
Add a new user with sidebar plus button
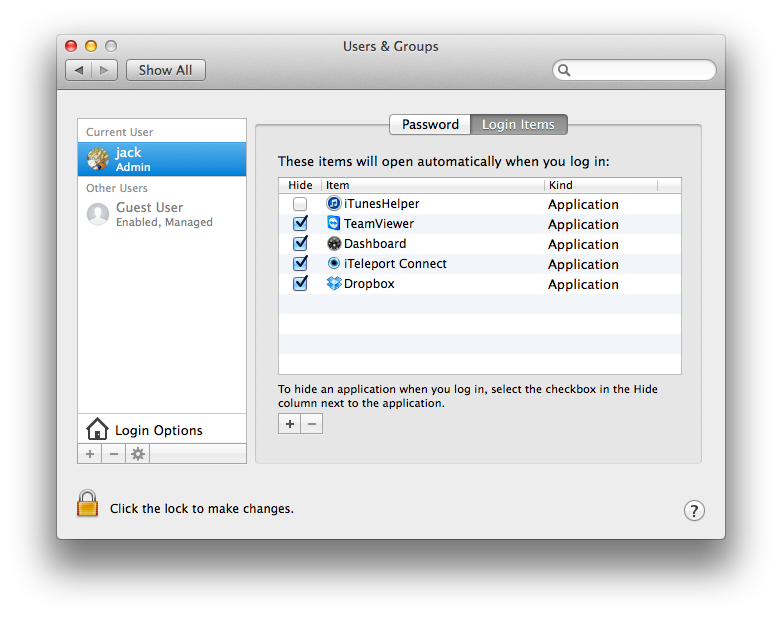click(x=90, y=454)
